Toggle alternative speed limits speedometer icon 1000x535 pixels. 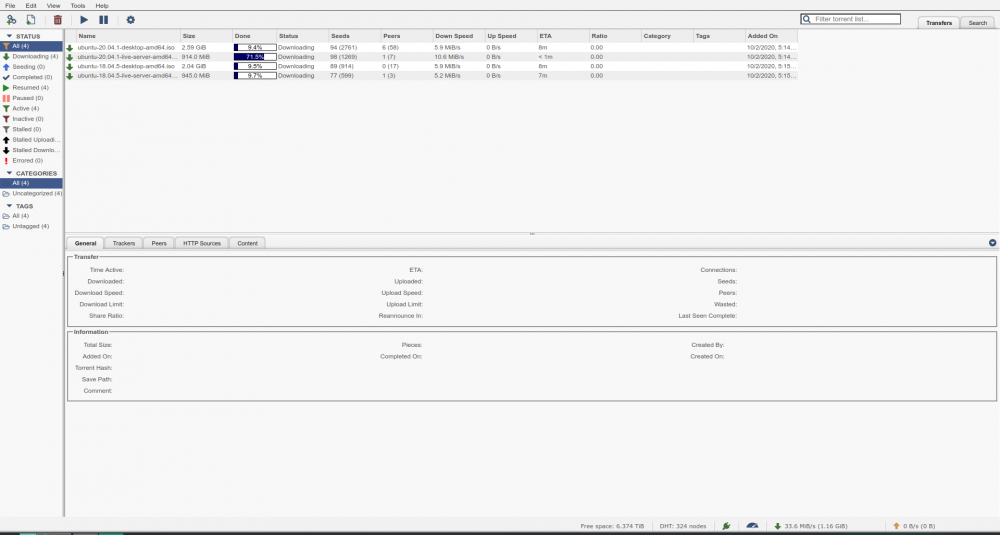tap(752, 526)
